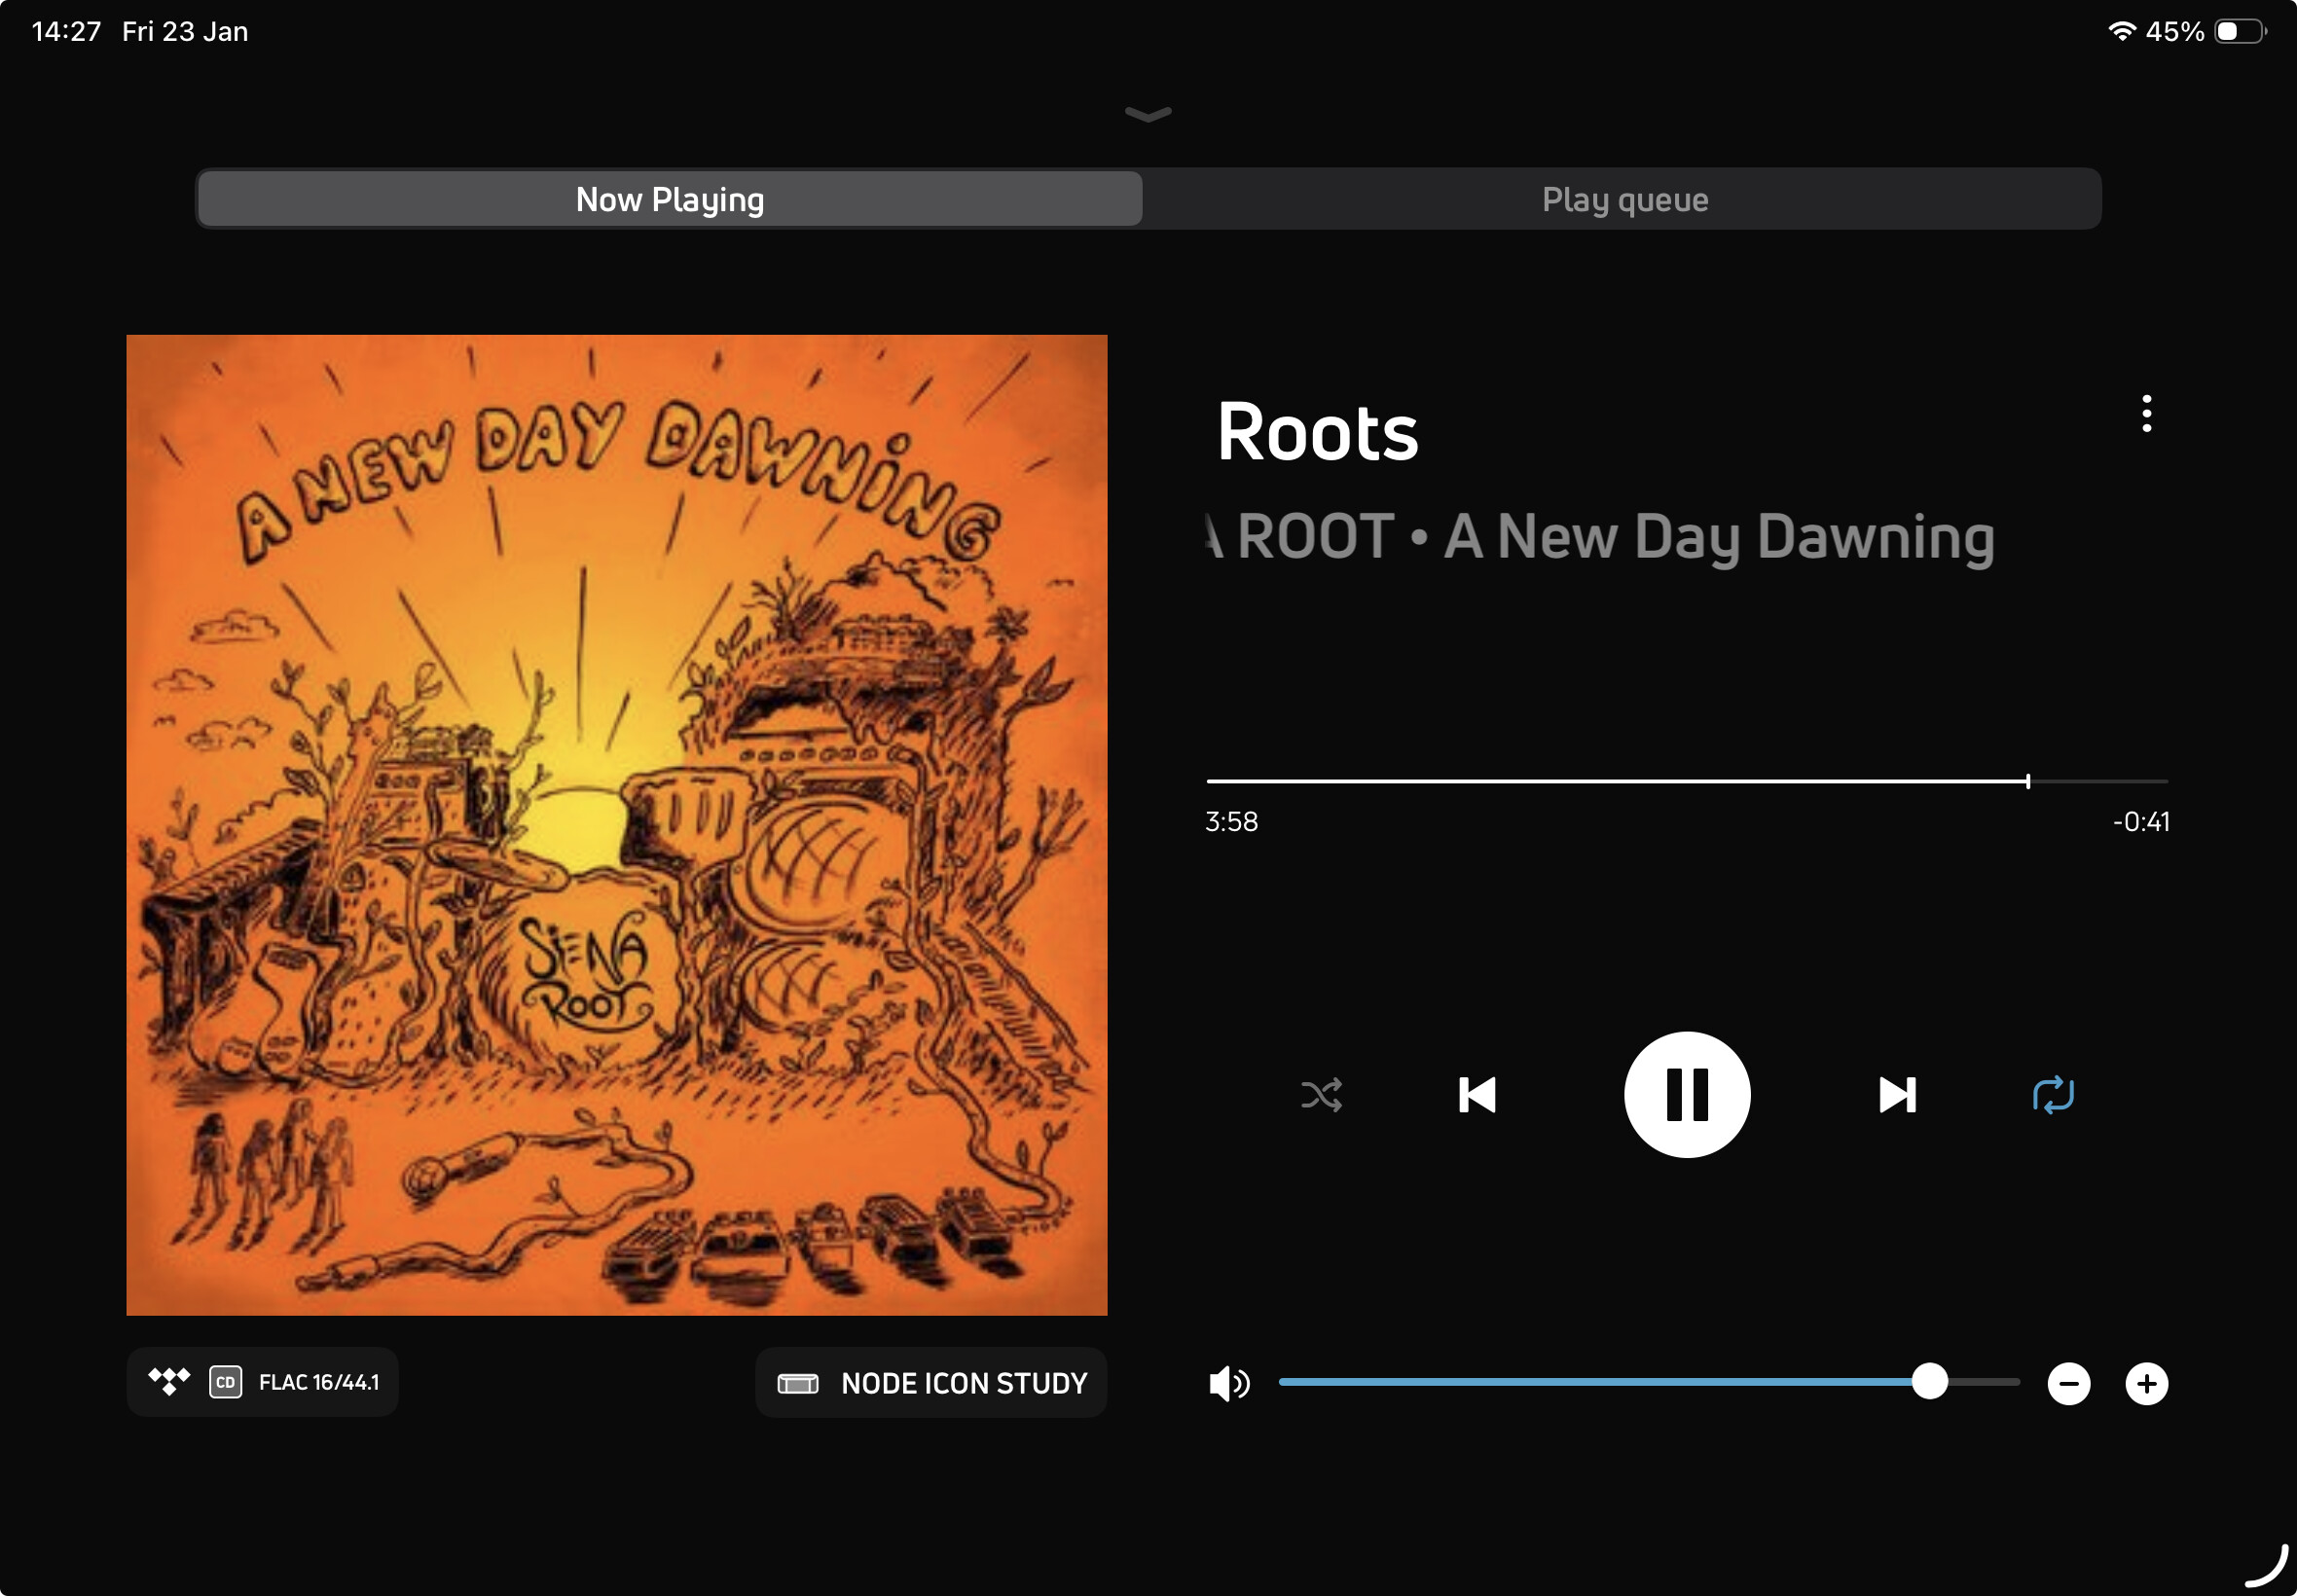Open the three-dot track options menu
The image size is (2297, 1596).
[x=2146, y=413]
